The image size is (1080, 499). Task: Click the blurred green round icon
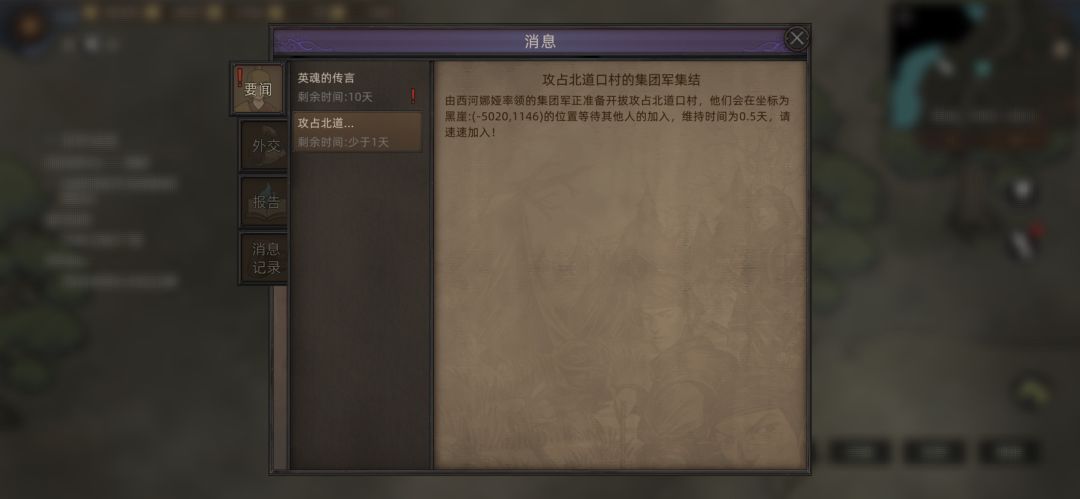1031,393
